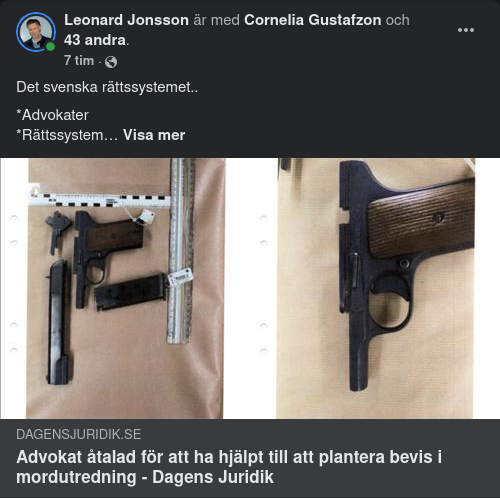Image resolution: width=500 pixels, height=498 pixels.
Task: Open Leonard Jonsson's profile picture
Action: click(x=36, y=32)
